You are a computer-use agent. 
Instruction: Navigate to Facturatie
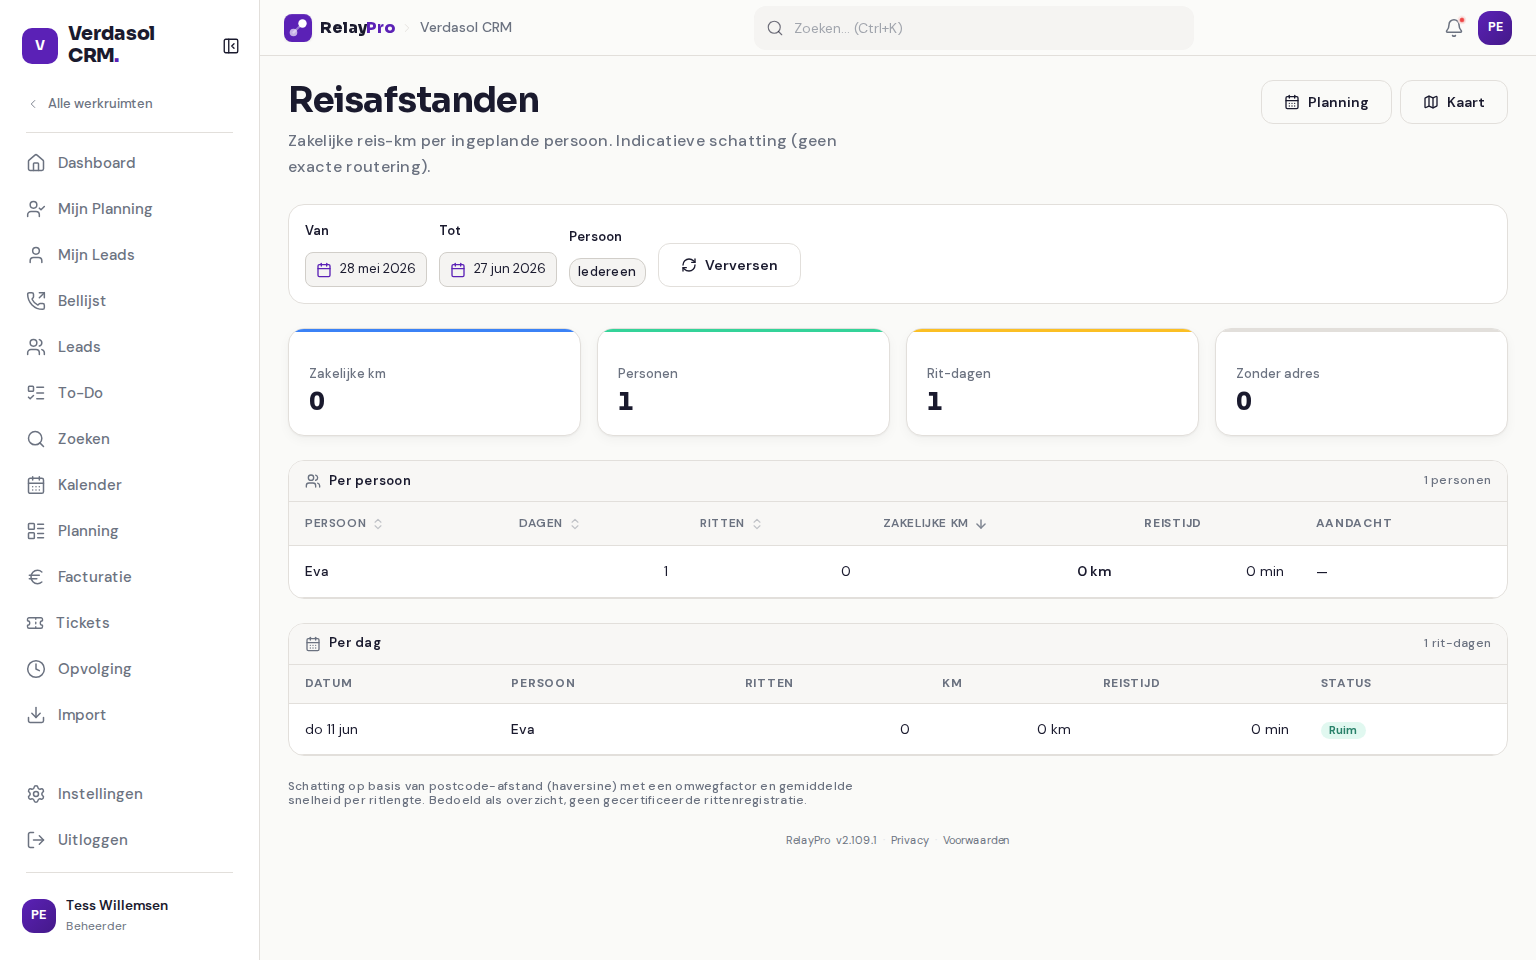[x=129, y=577]
